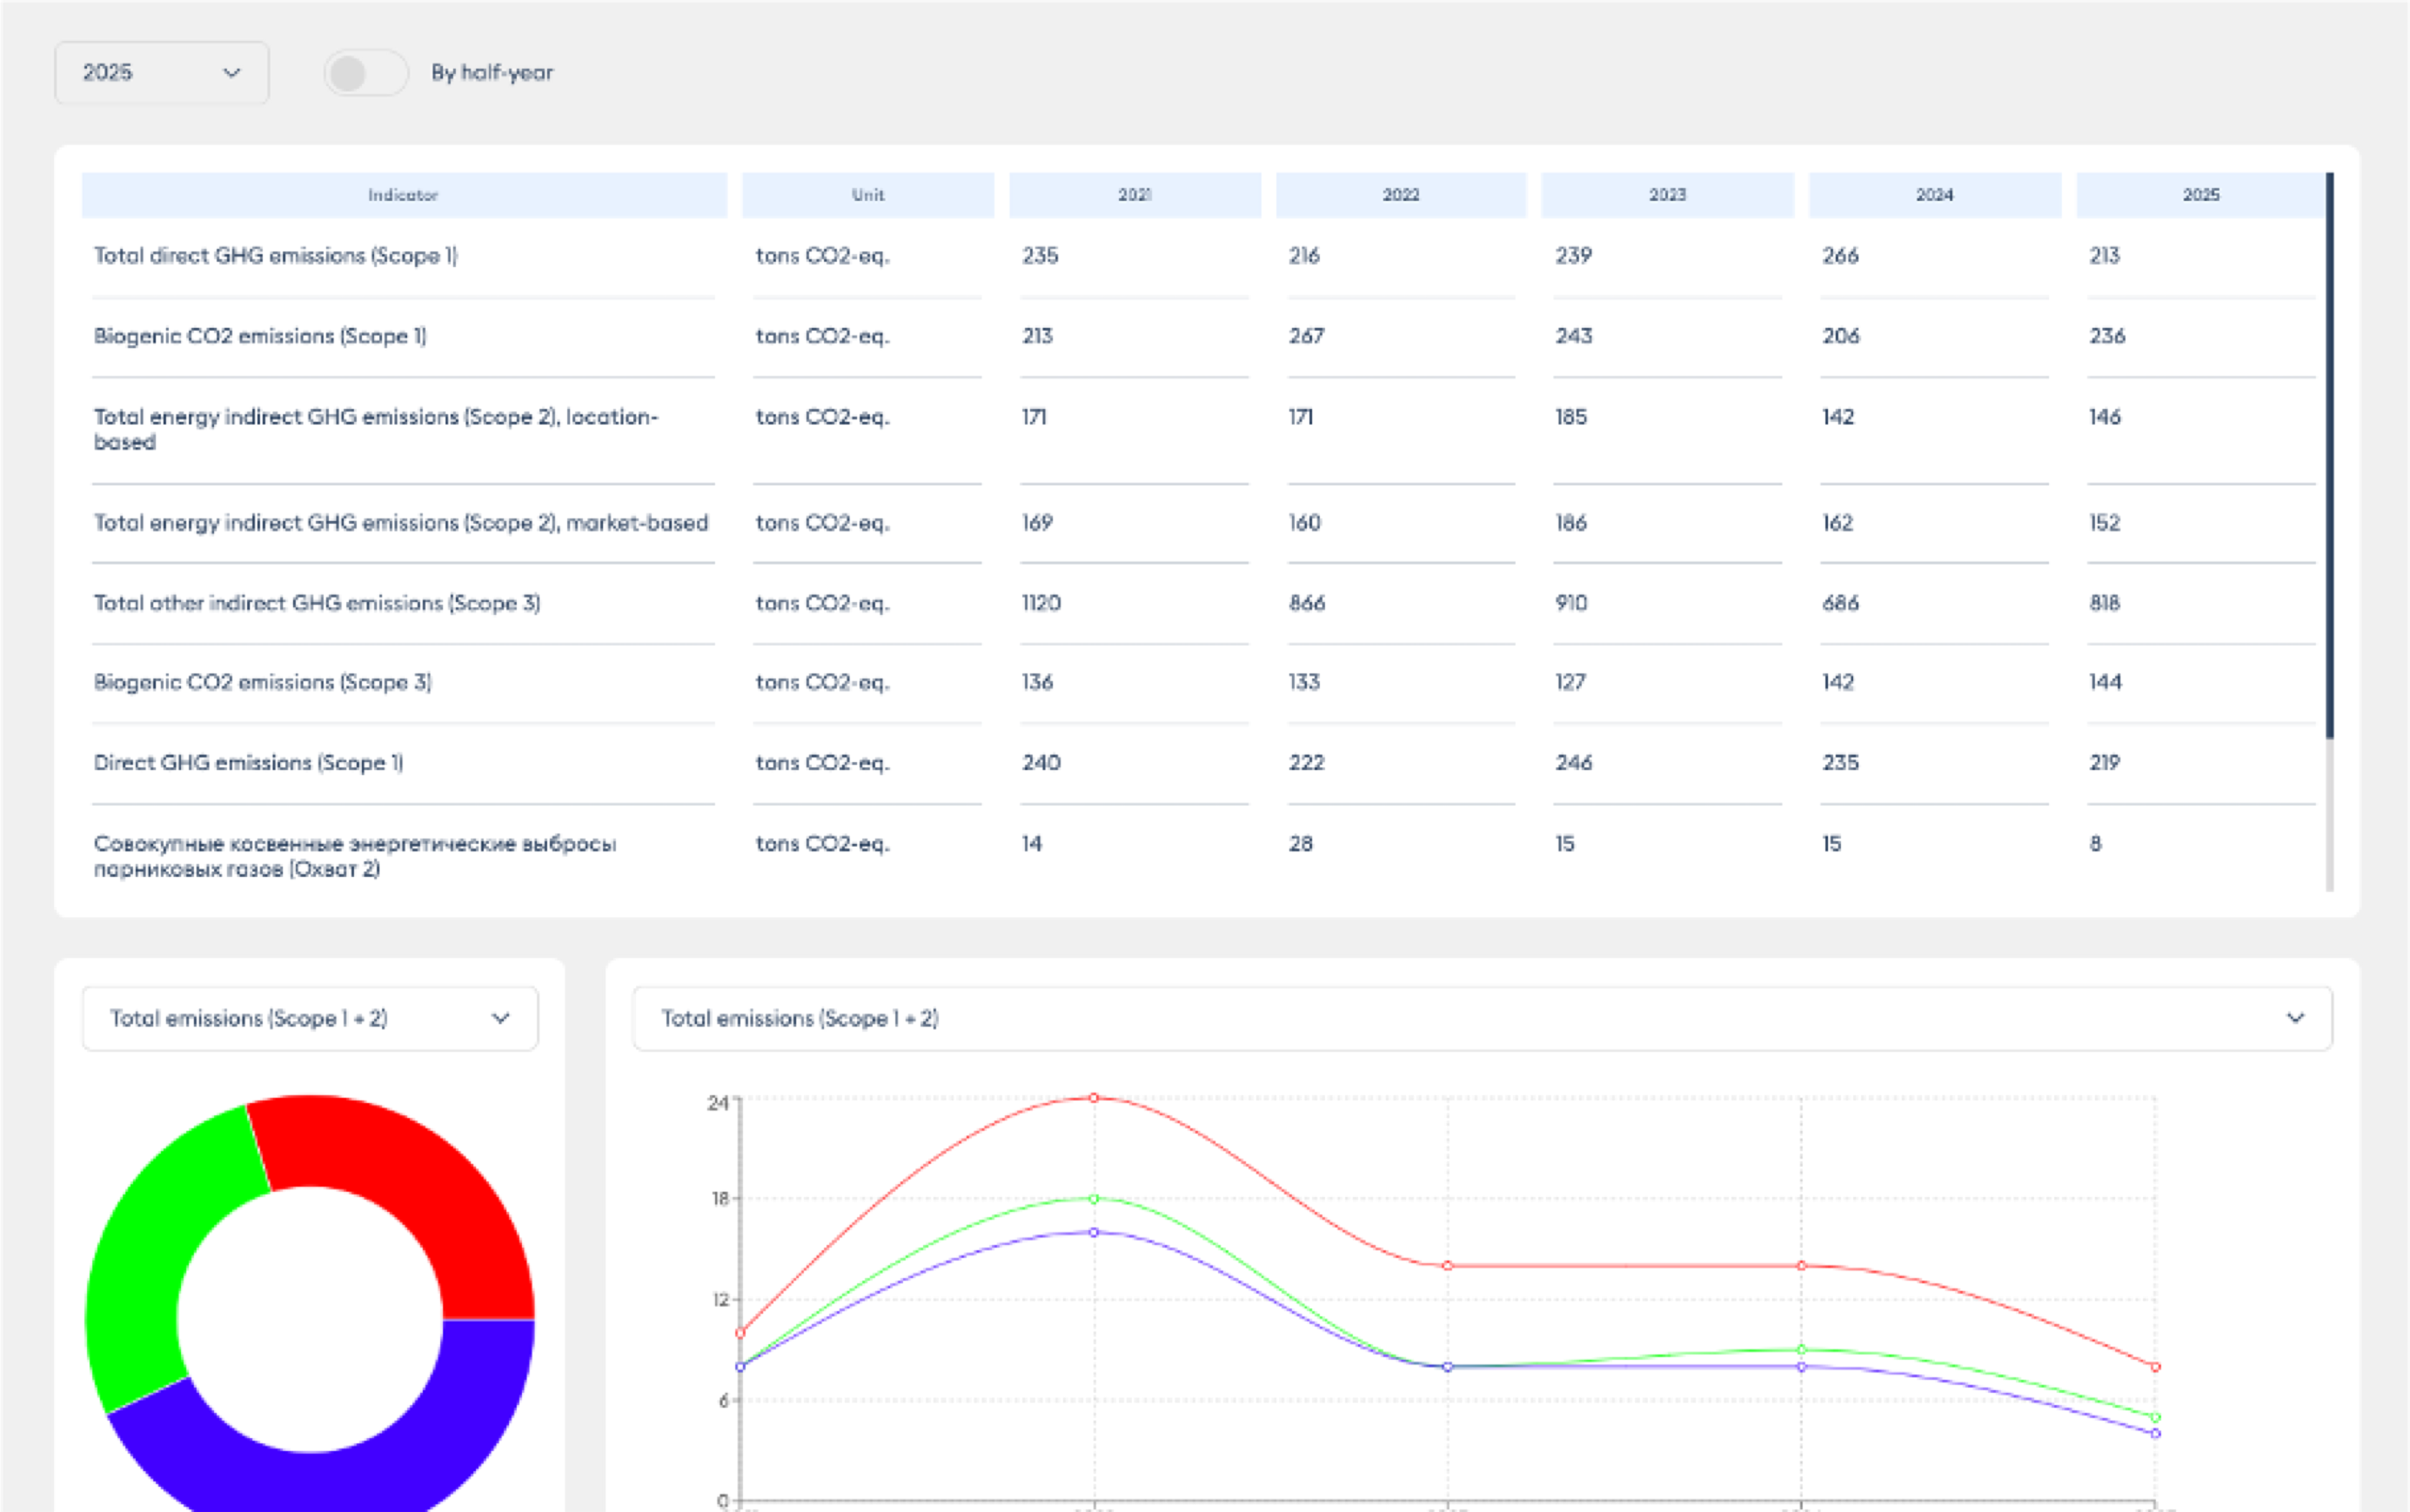Open the 2025 year dropdown
Viewport: 2410px width, 1512px height.
click(160, 73)
